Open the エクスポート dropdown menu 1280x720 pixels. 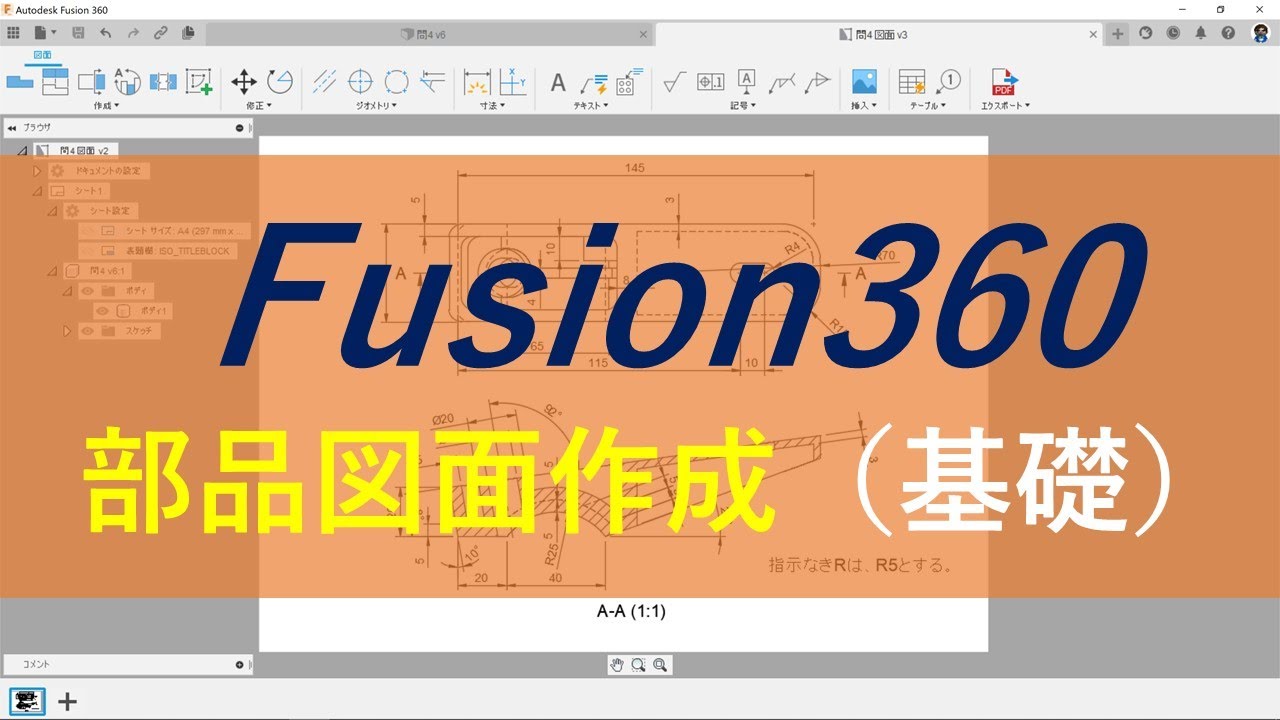pos(1004,105)
